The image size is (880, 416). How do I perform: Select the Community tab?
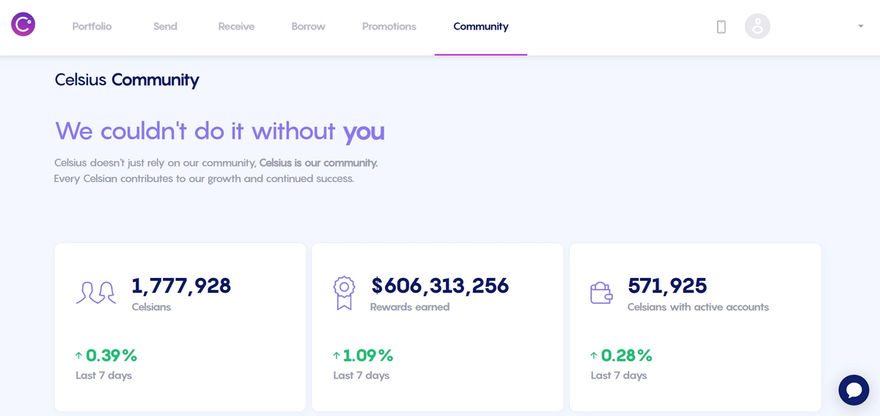[481, 26]
